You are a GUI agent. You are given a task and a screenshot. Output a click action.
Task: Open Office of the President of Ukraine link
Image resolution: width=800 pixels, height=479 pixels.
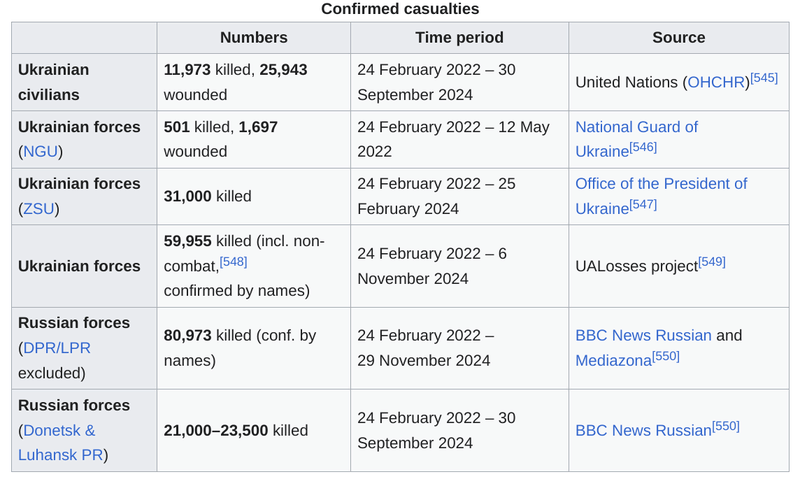[x=661, y=184]
